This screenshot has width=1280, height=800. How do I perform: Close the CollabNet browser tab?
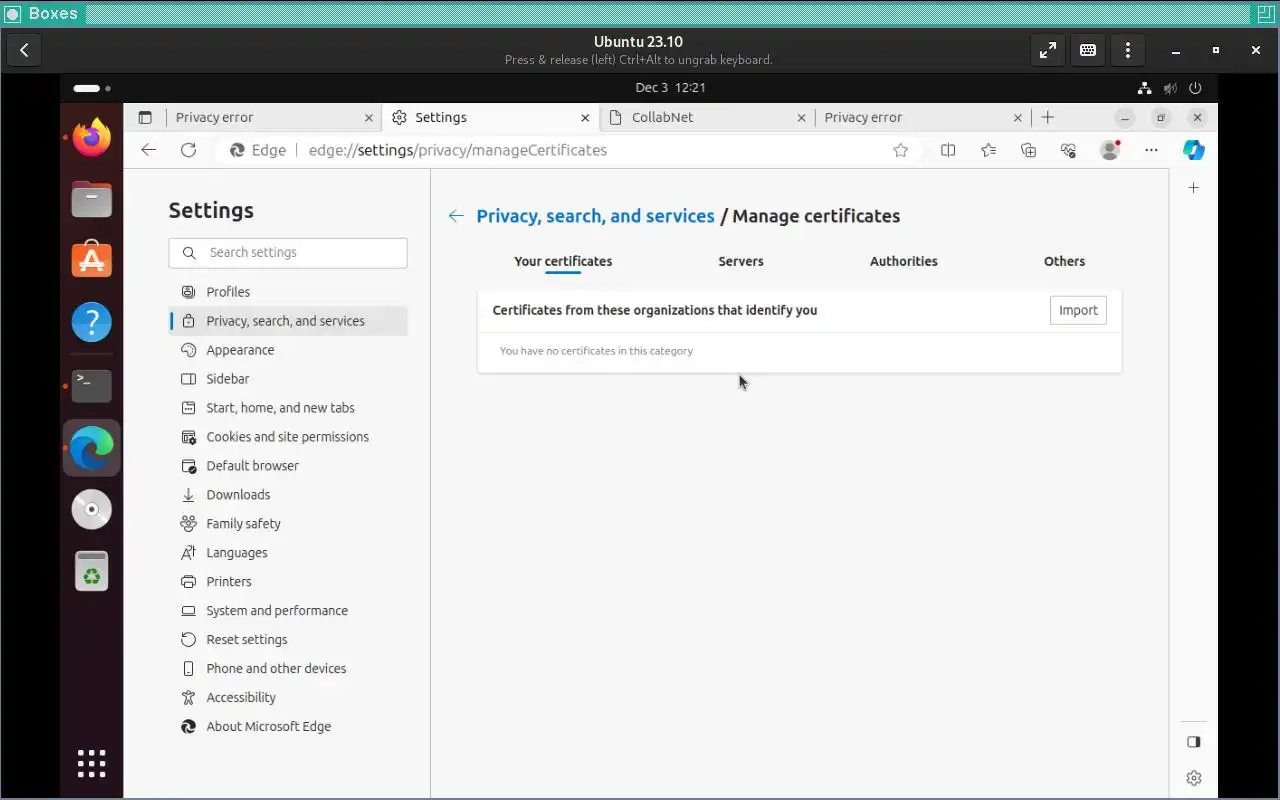pyautogui.click(x=802, y=117)
